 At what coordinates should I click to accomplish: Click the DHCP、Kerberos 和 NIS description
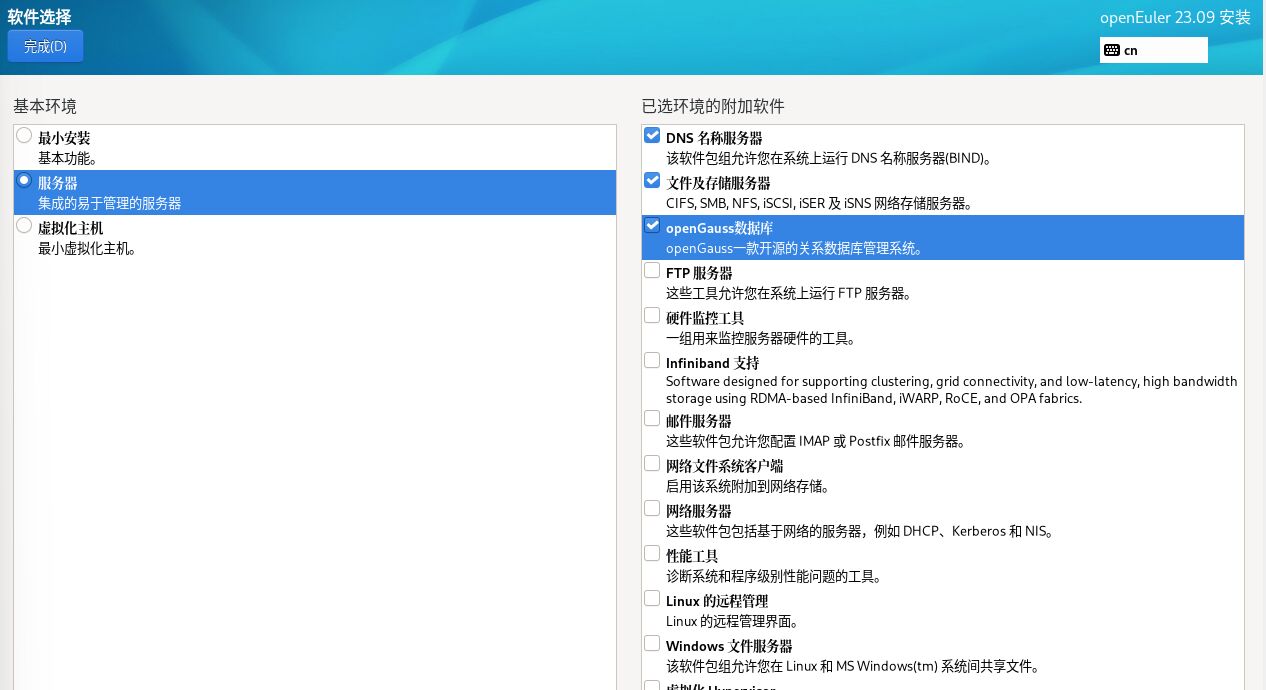860,531
